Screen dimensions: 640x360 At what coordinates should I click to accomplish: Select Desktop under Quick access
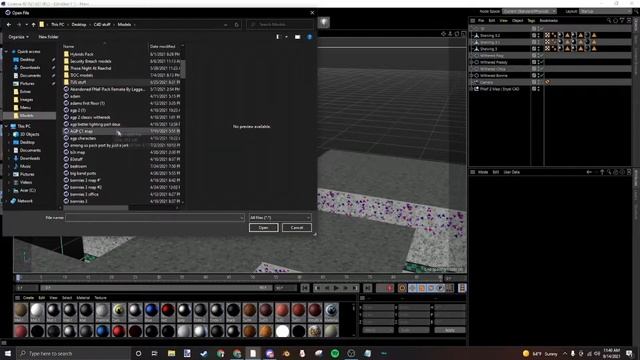27,60
